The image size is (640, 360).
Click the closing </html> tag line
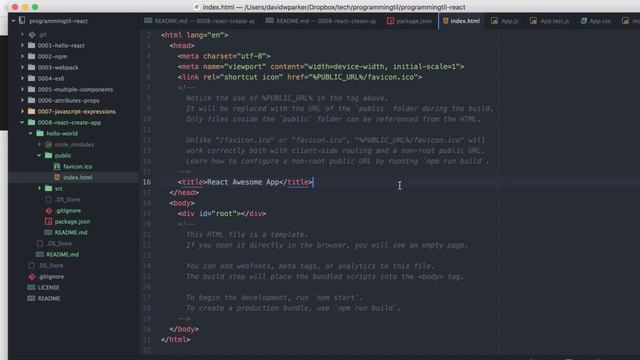[x=176, y=340]
